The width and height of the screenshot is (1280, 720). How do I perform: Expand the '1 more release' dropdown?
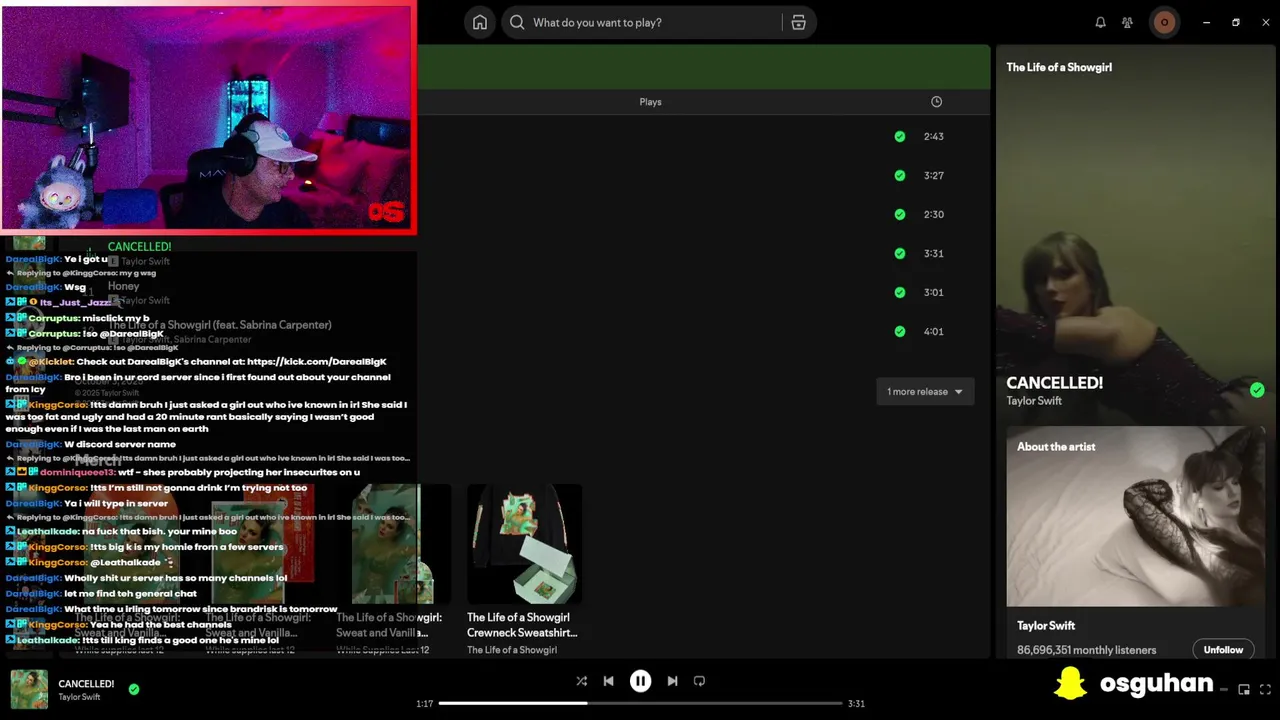(x=925, y=391)
